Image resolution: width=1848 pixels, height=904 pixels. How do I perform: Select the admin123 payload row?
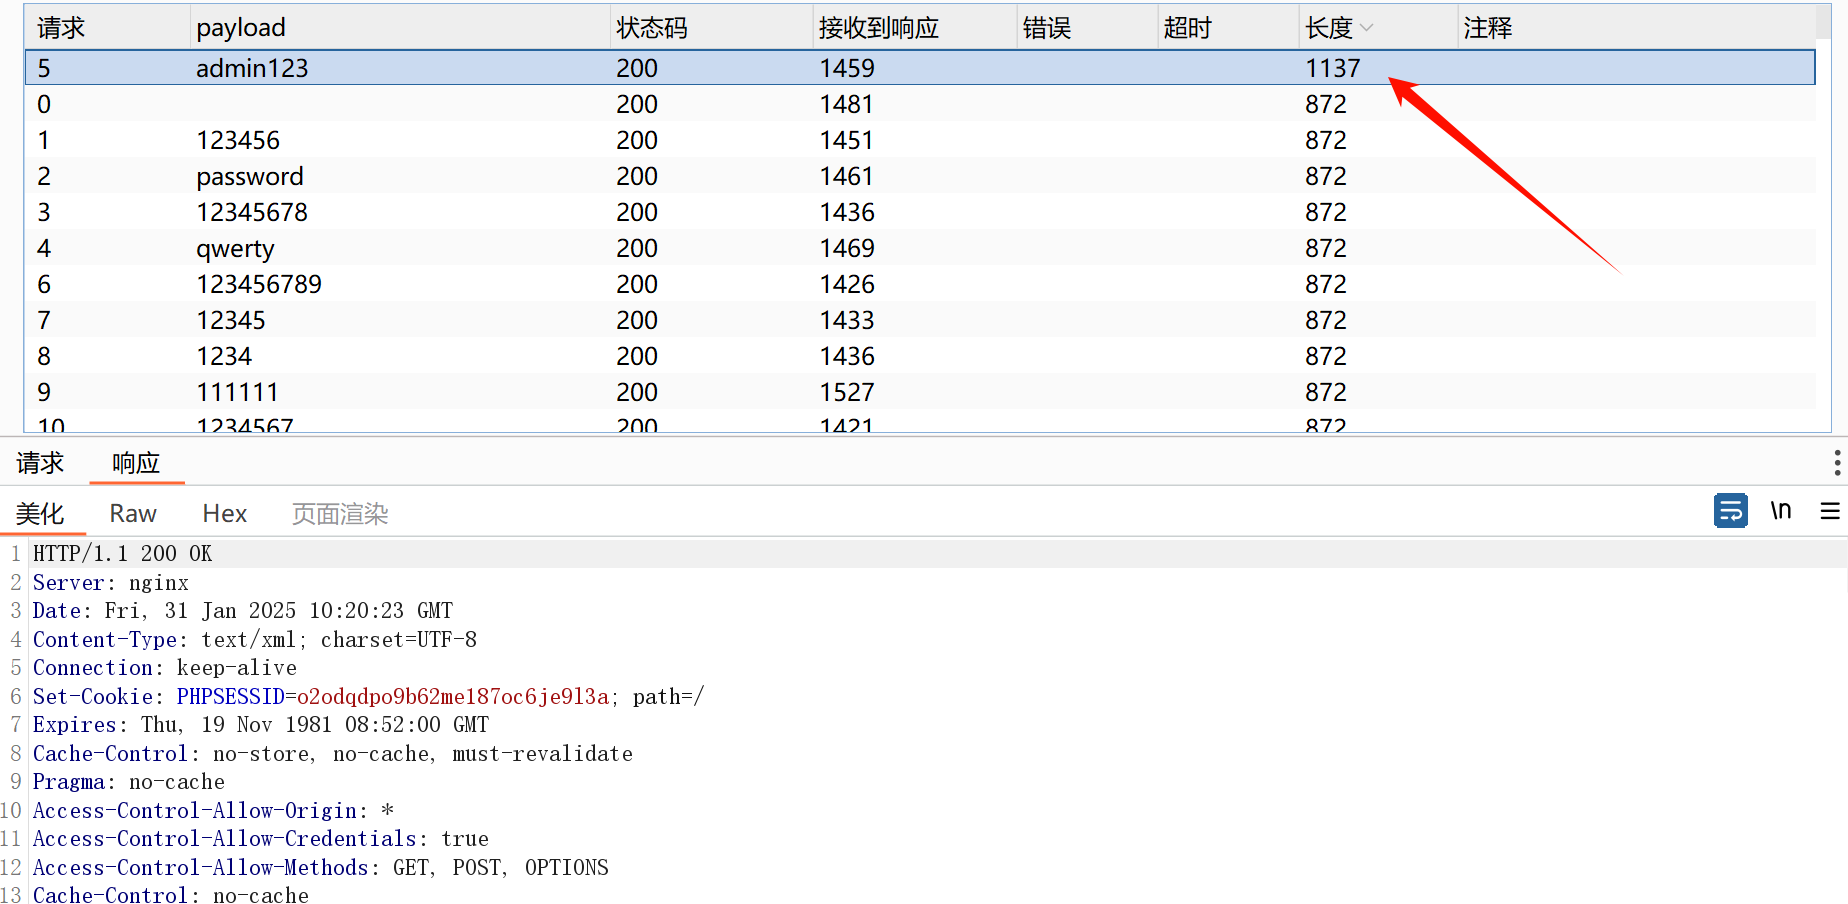tap(252, 68)
